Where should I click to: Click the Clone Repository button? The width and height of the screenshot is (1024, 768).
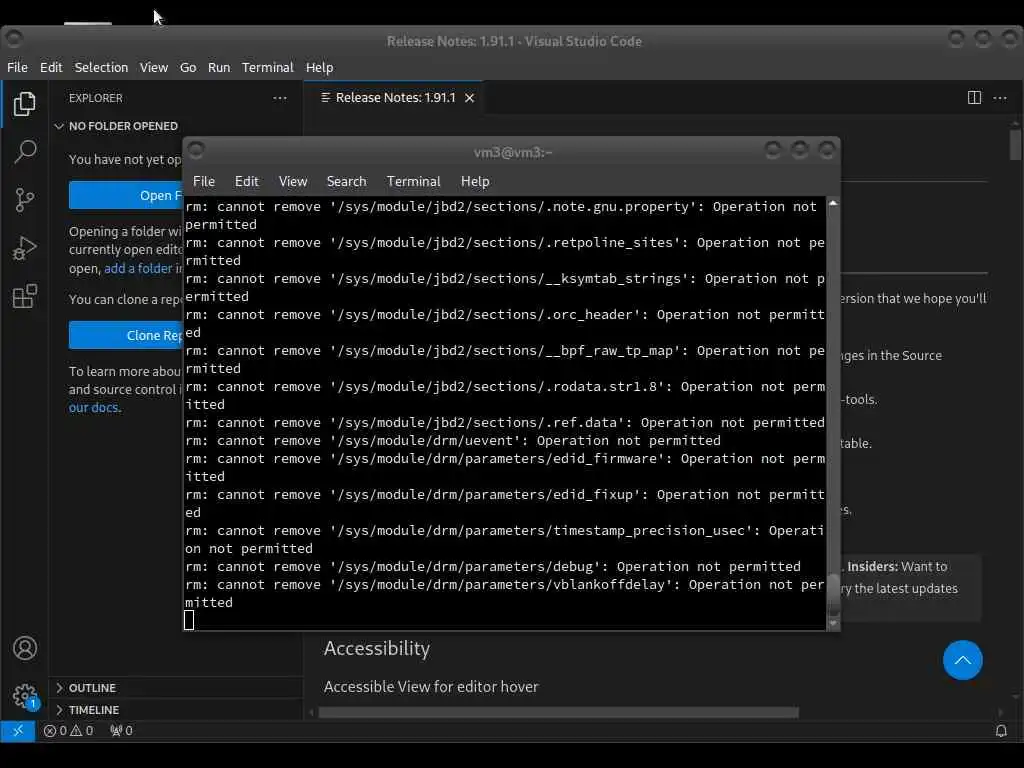click(126, 335)
